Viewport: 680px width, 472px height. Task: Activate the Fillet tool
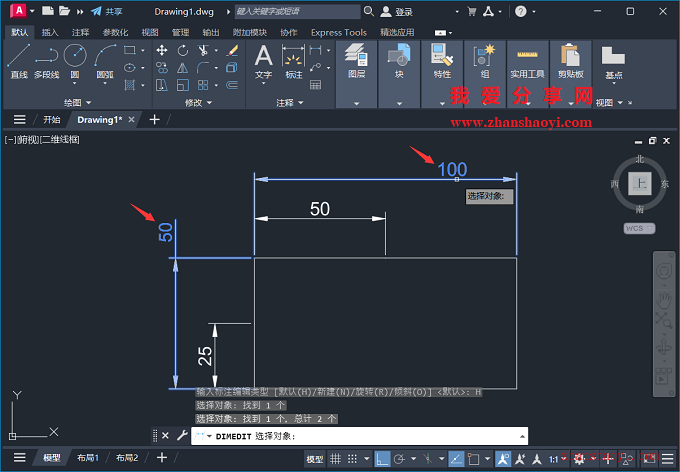203,68
